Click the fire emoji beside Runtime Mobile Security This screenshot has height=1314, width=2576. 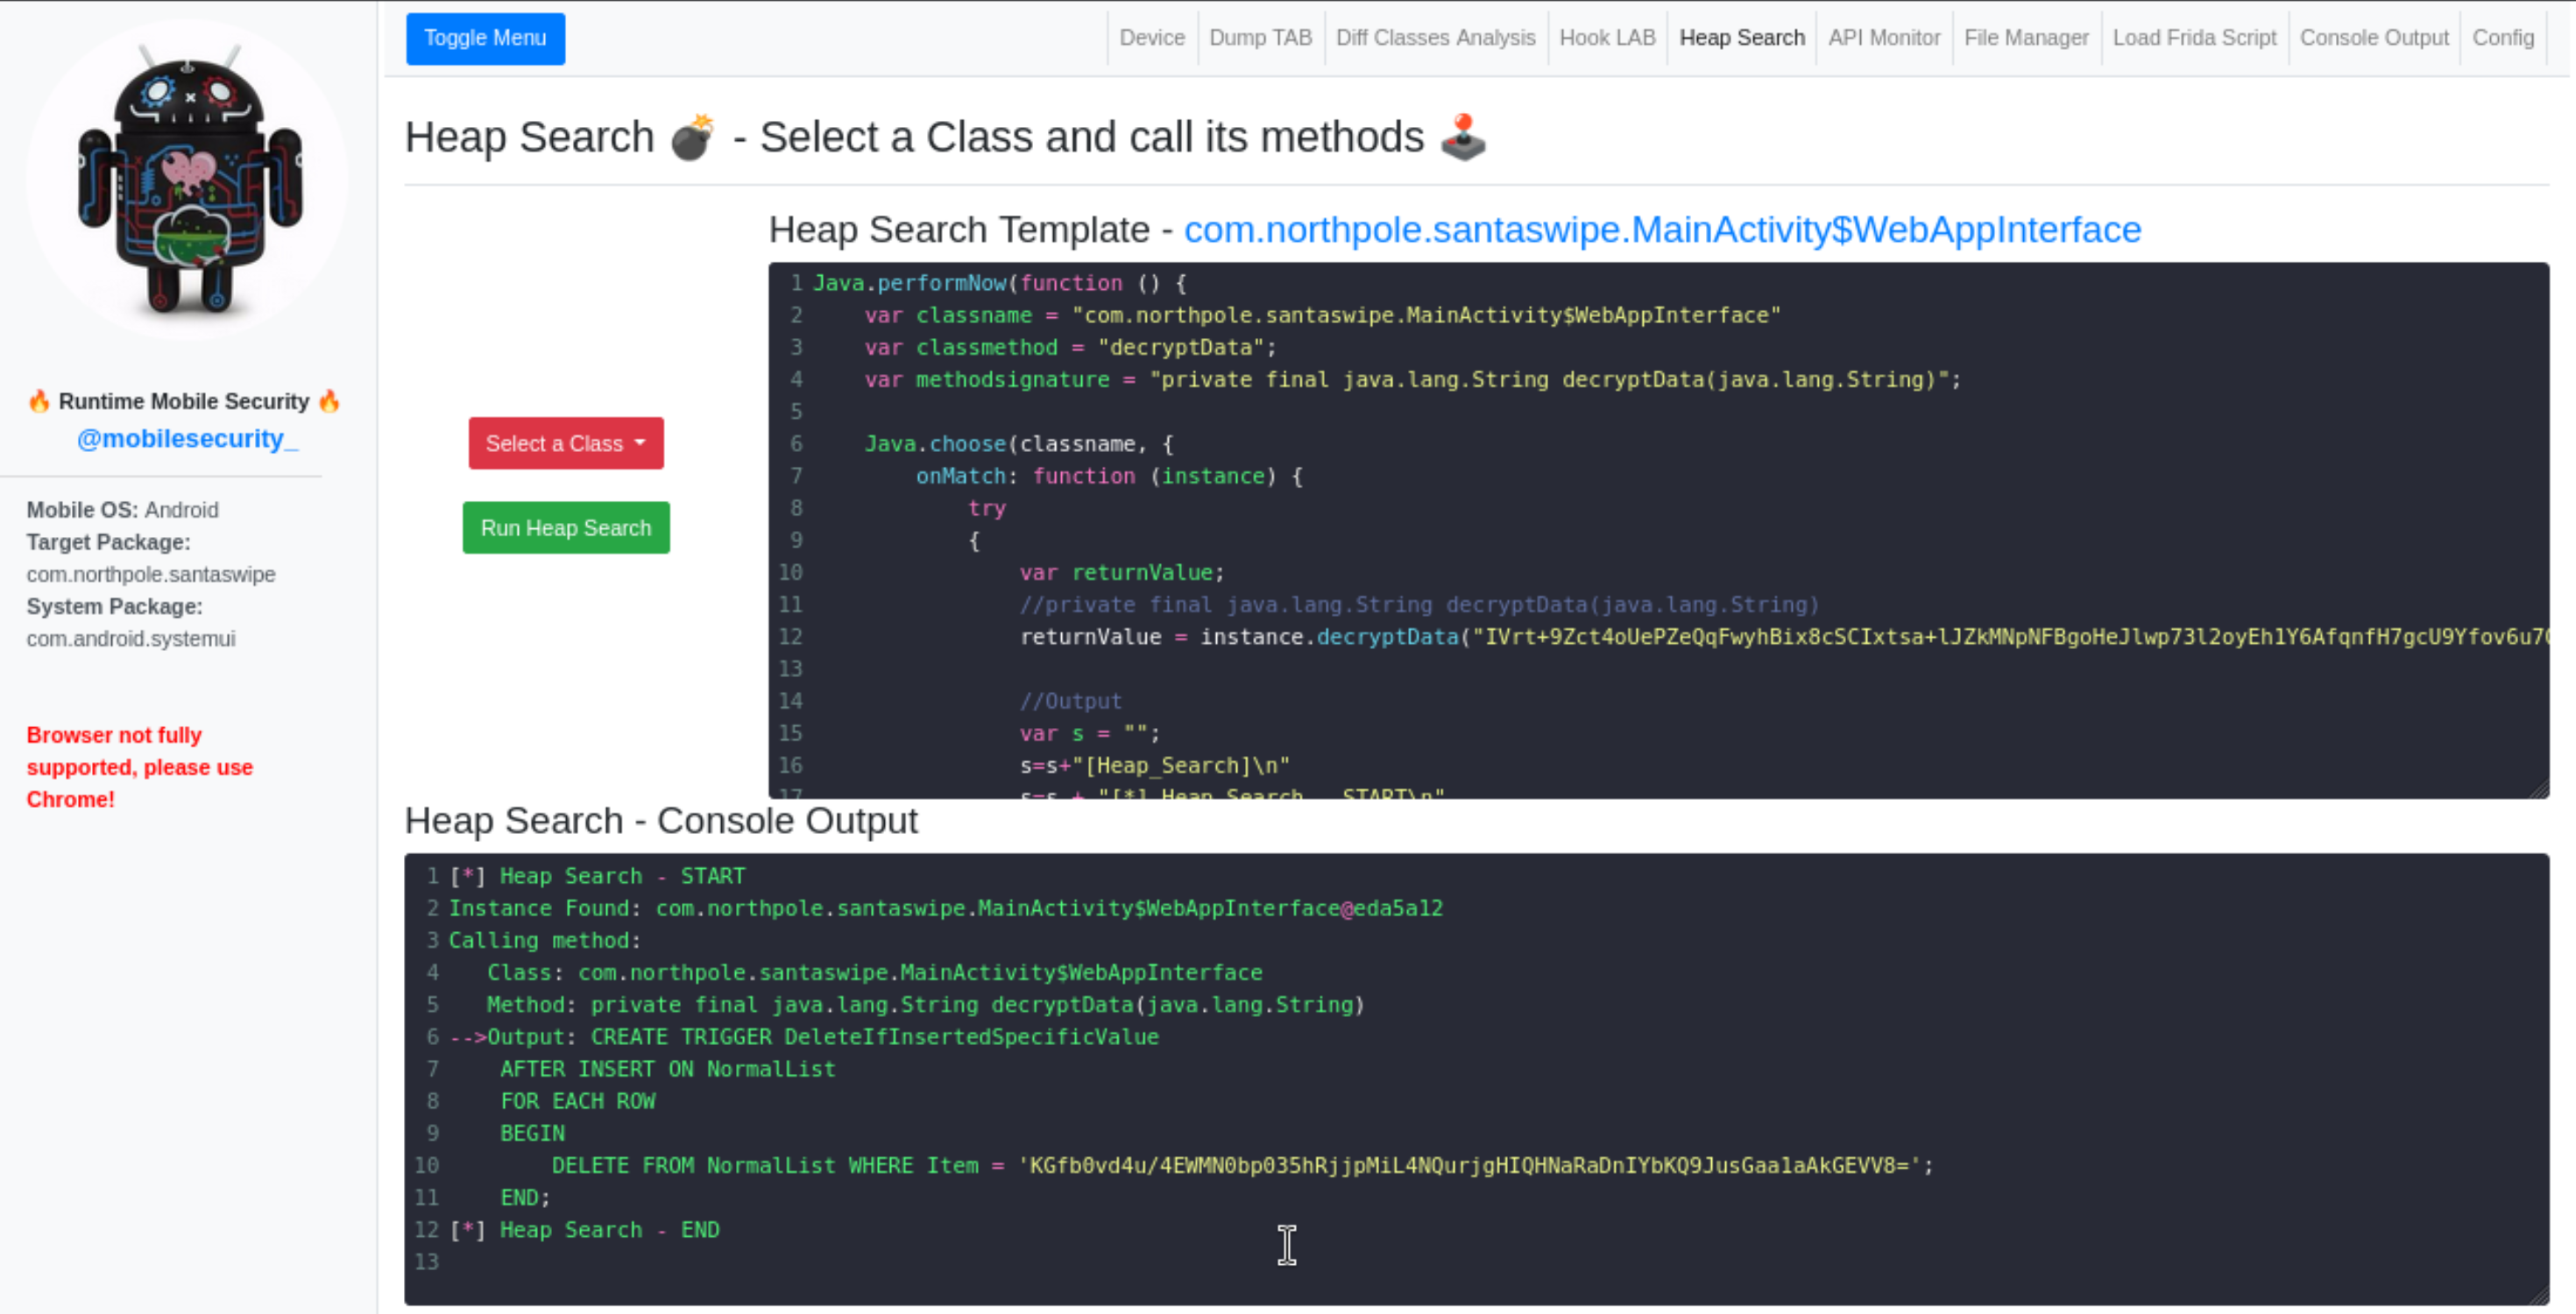39,401
